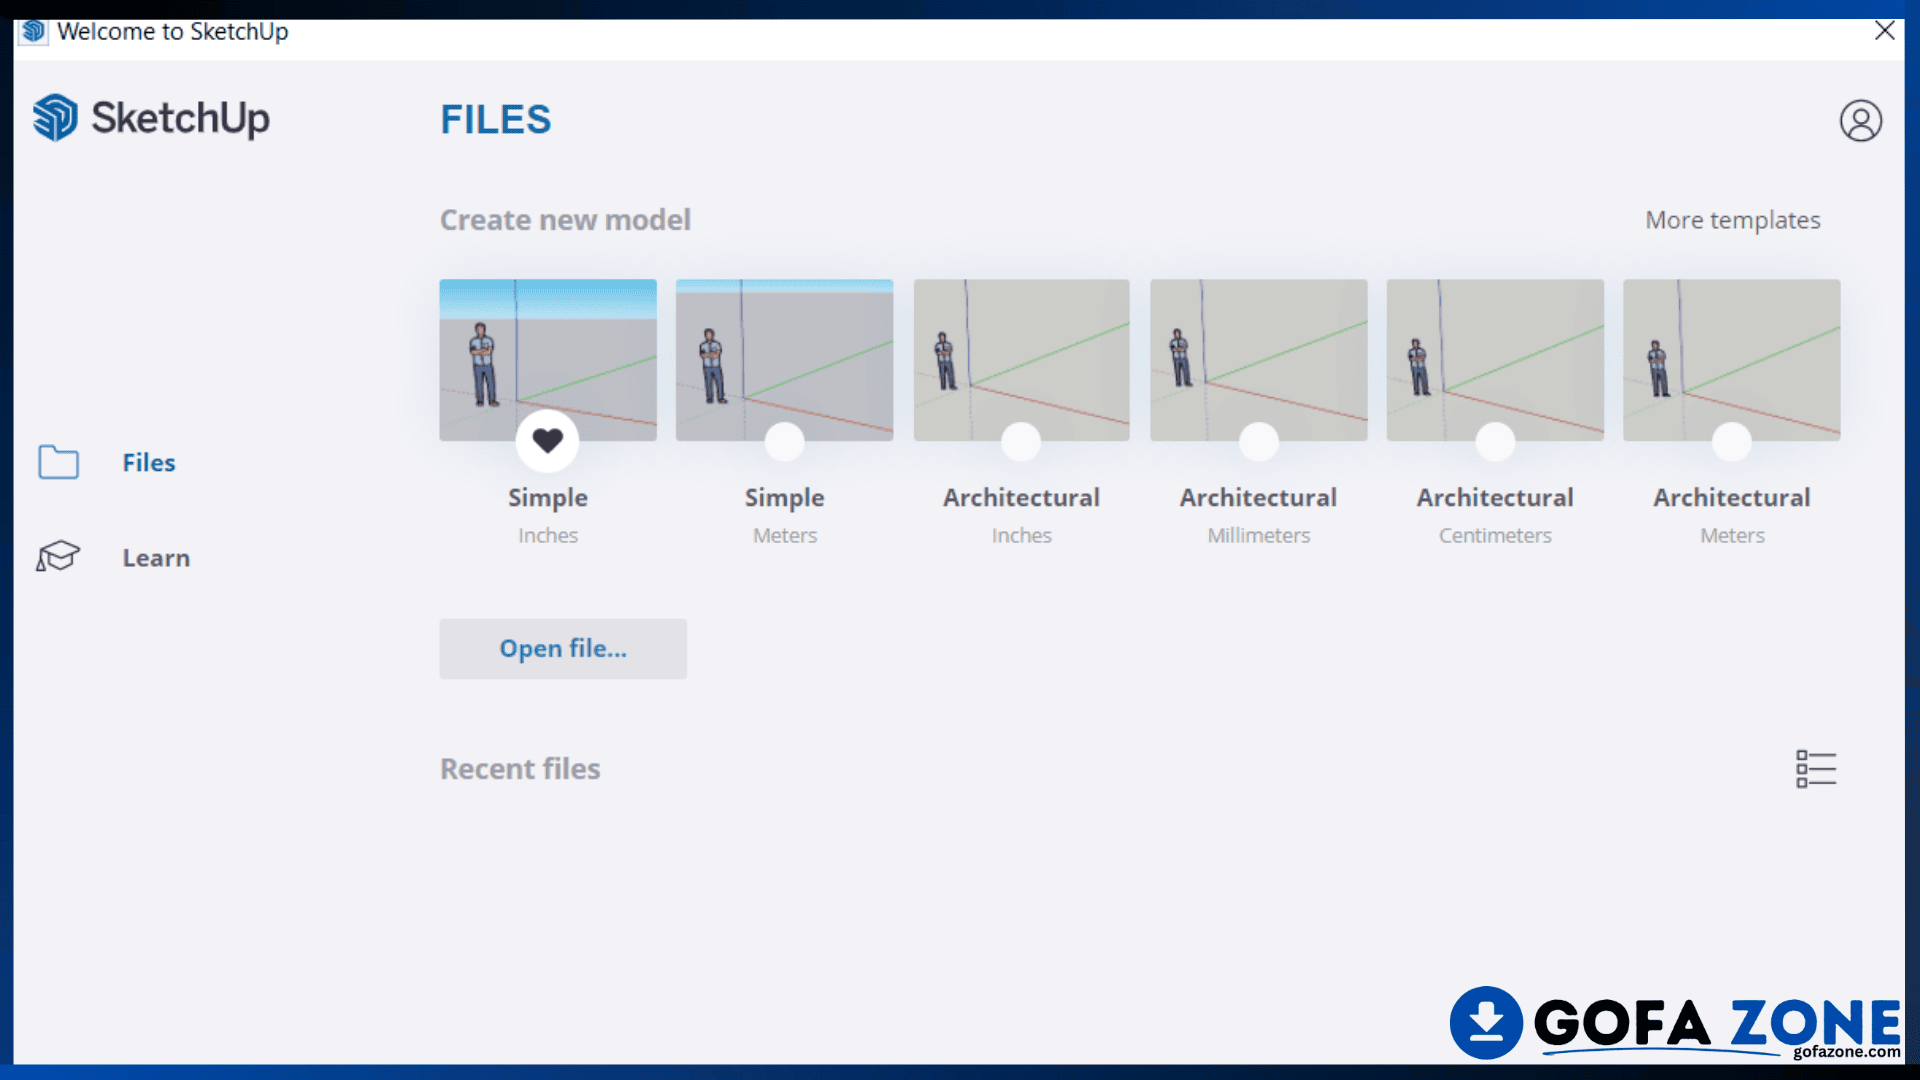Click the 'Millimeters' unit label

[x=1258, y=535]
